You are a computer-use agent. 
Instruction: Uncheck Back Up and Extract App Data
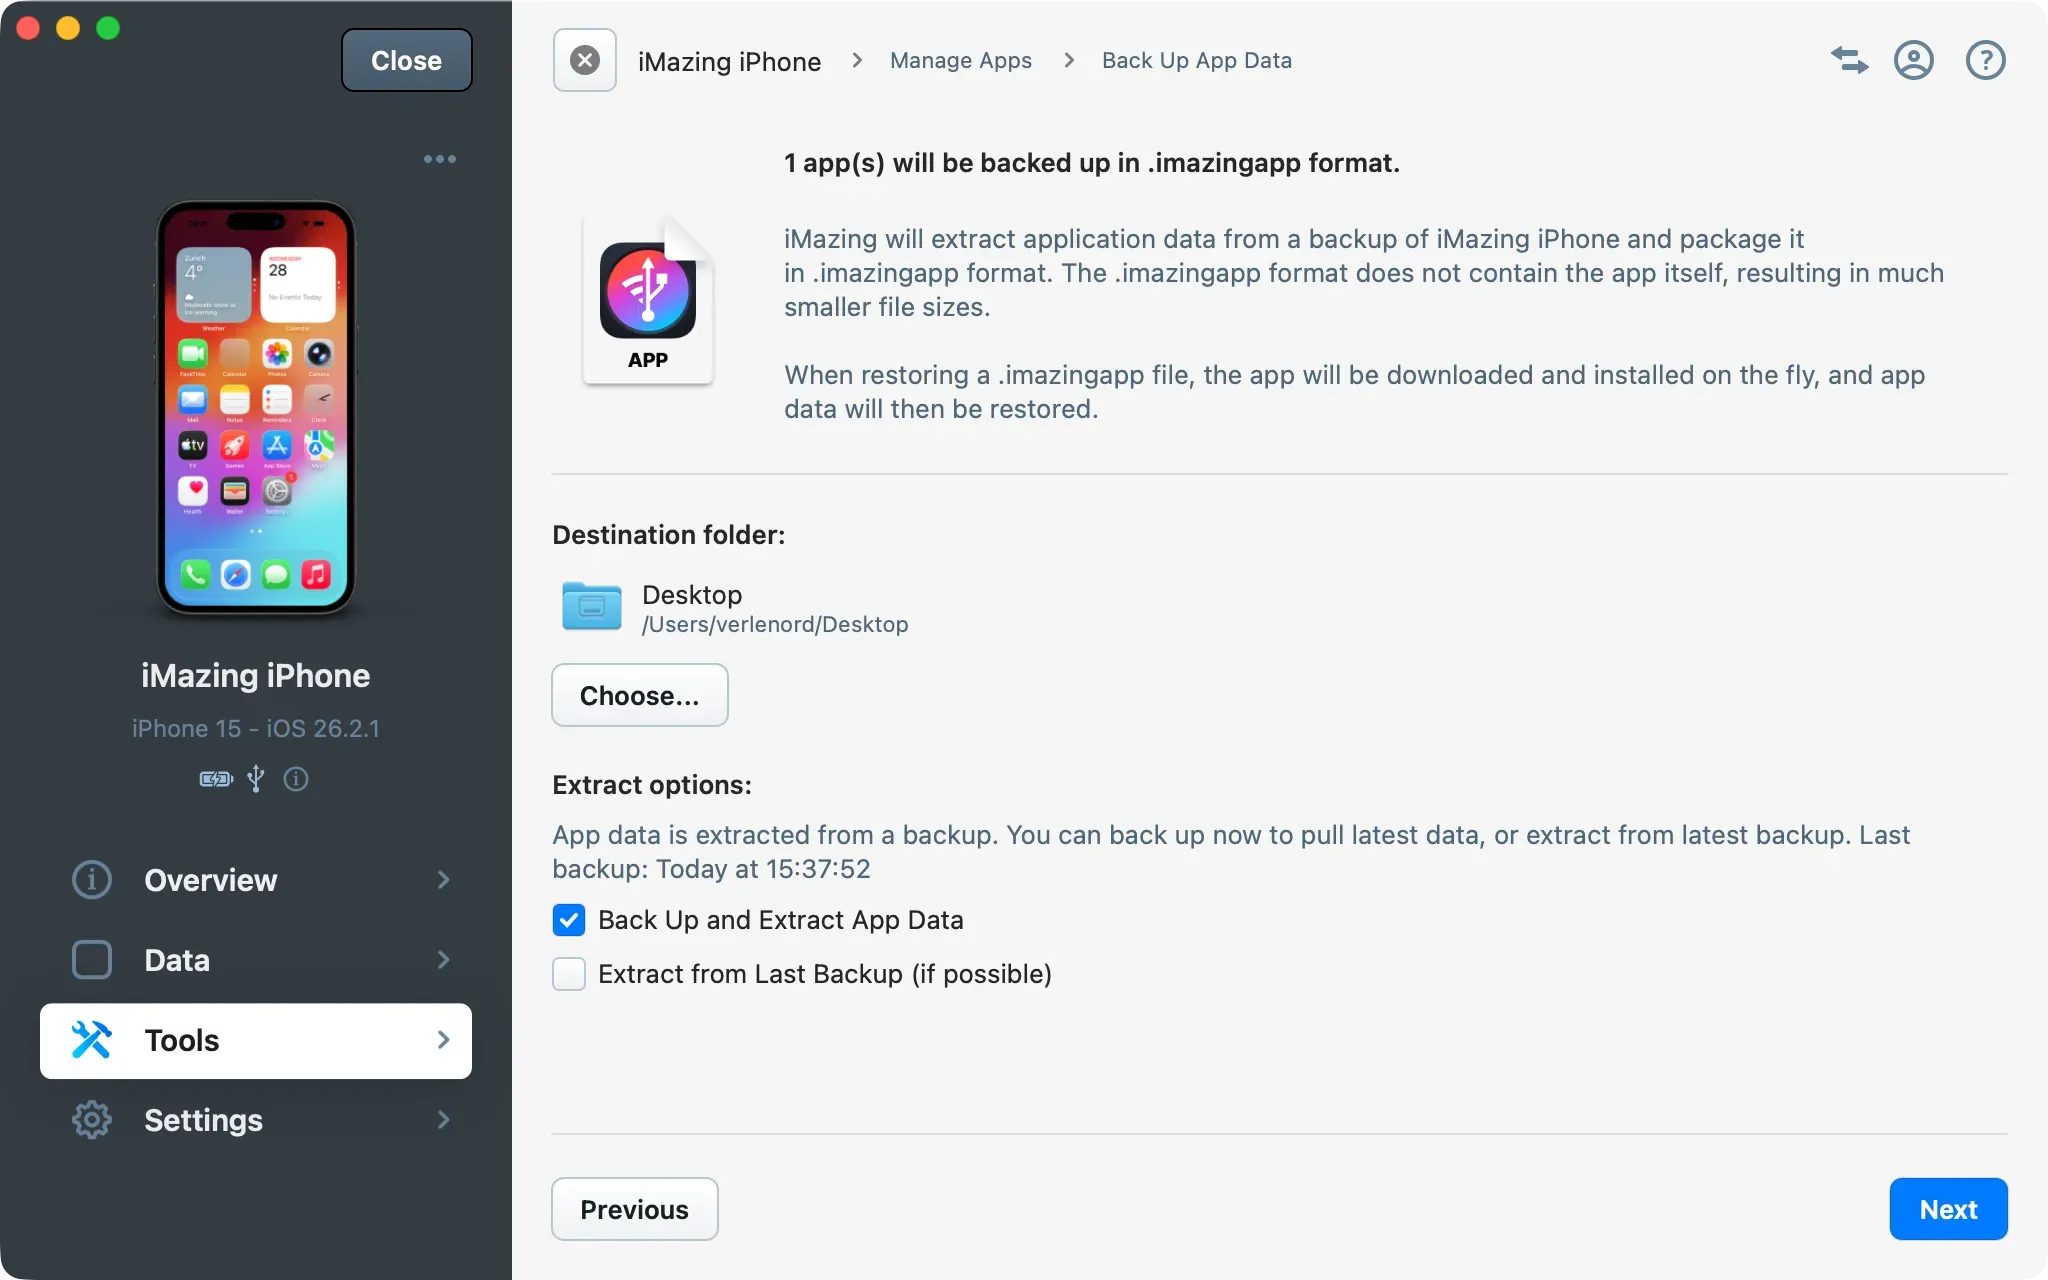[568, 919]
